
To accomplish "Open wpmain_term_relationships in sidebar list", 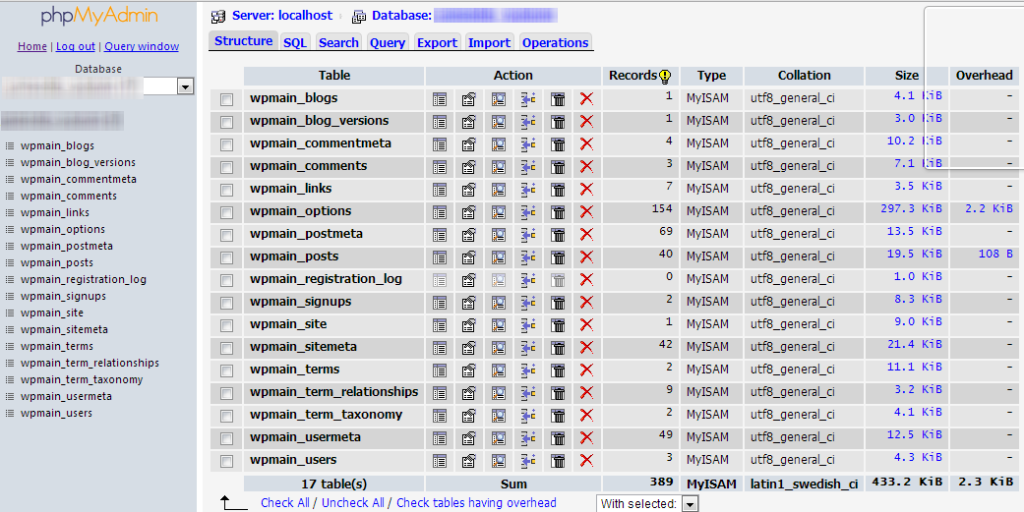I will [89, 363].
